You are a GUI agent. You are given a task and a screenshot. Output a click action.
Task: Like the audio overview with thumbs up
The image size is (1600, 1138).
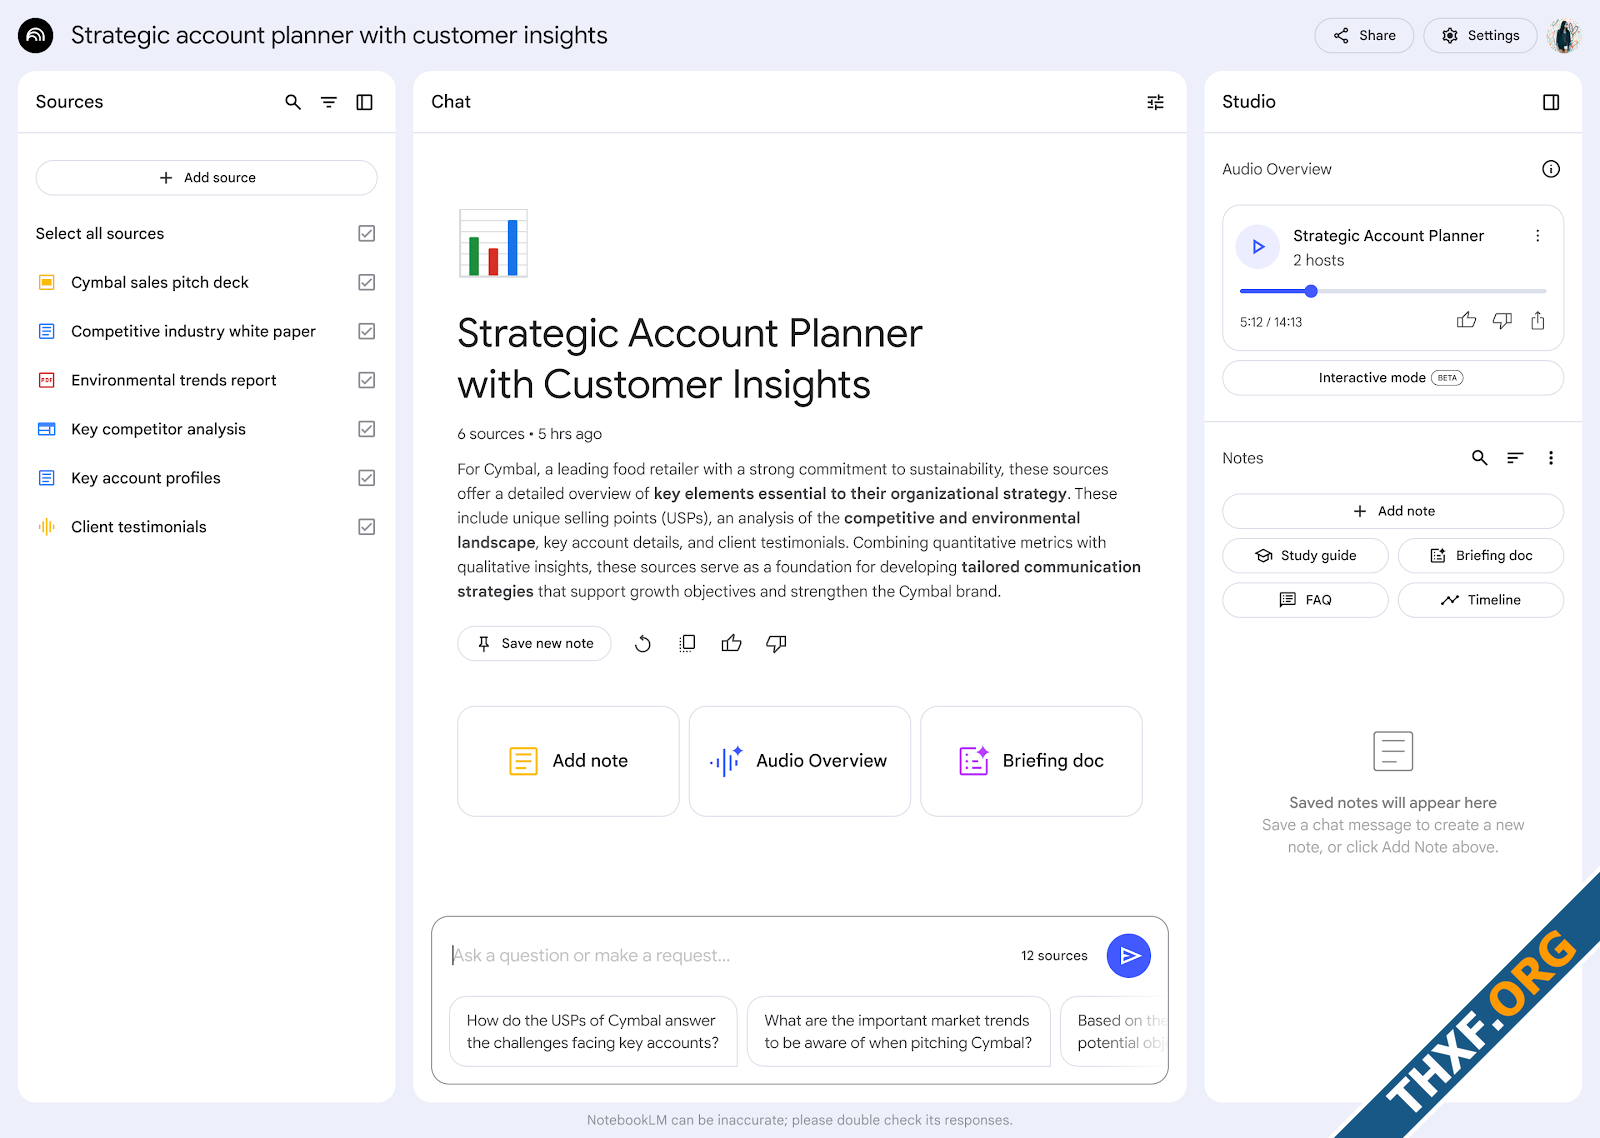pyautogui.click(x=1466, y=320)
